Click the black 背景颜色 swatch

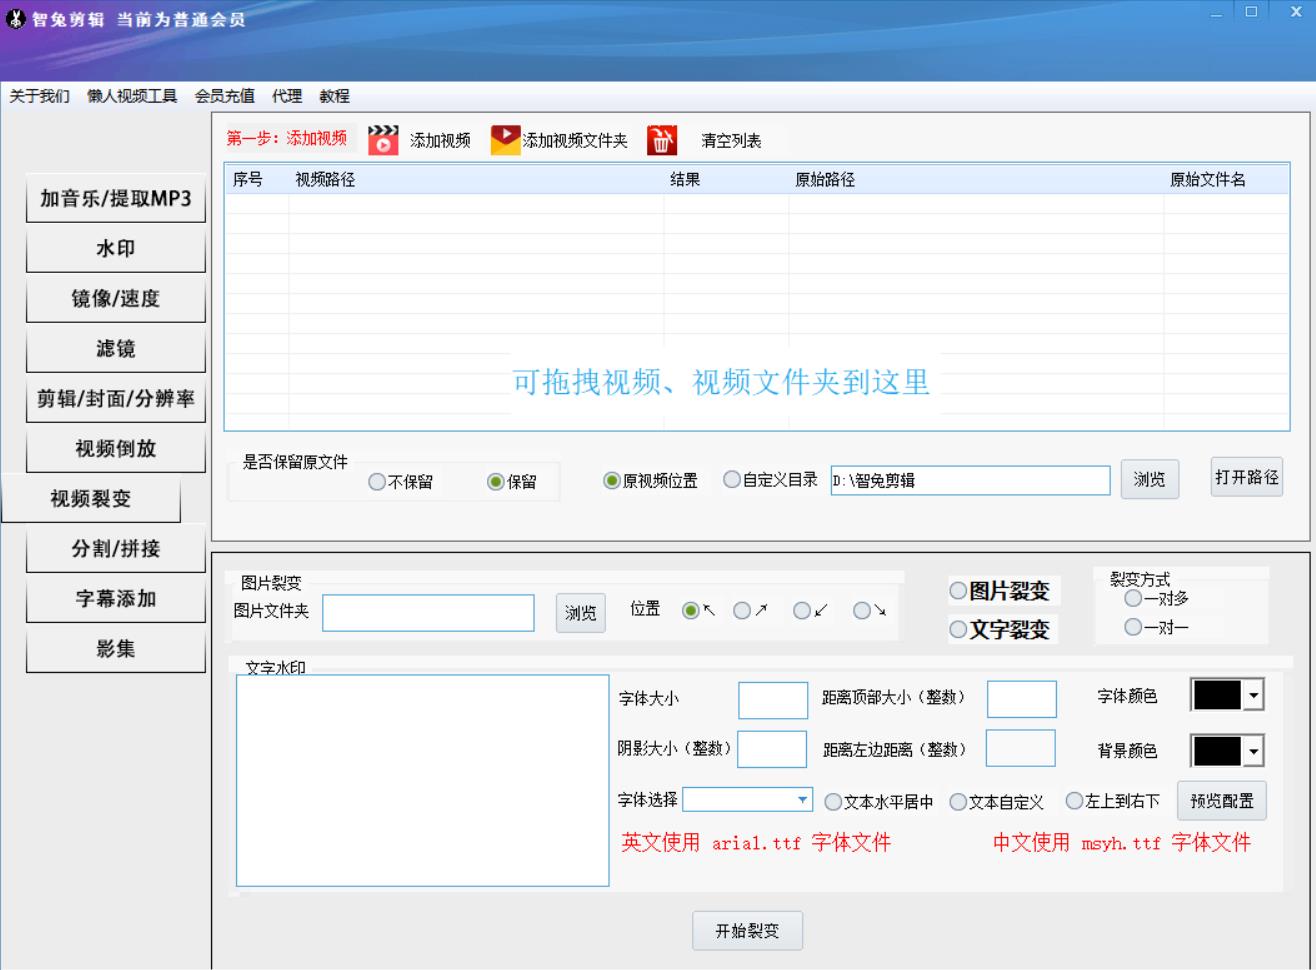(x=1217, y=751)
